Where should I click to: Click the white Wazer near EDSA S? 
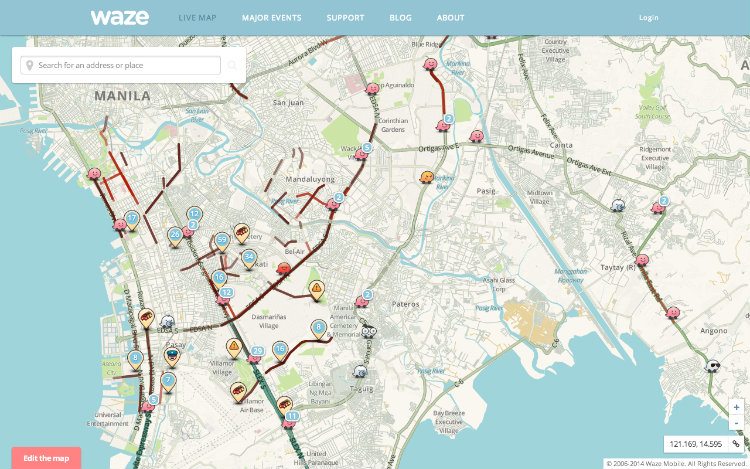(167, 321)
